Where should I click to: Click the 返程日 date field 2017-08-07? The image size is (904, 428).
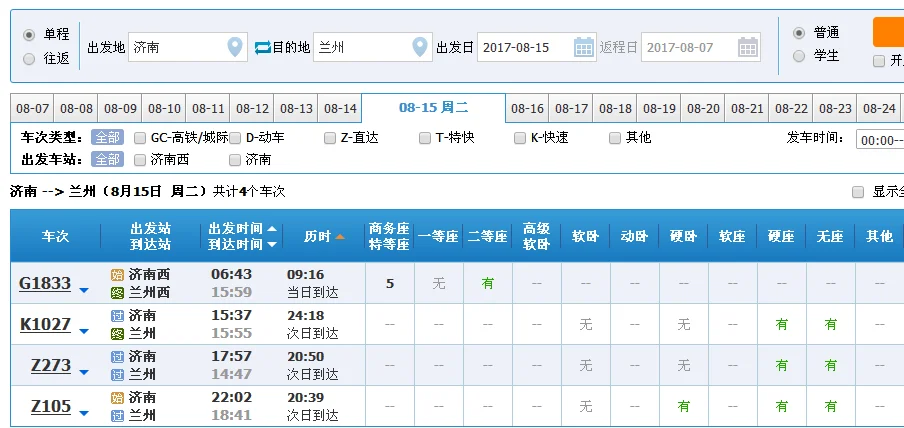point(701,47)
